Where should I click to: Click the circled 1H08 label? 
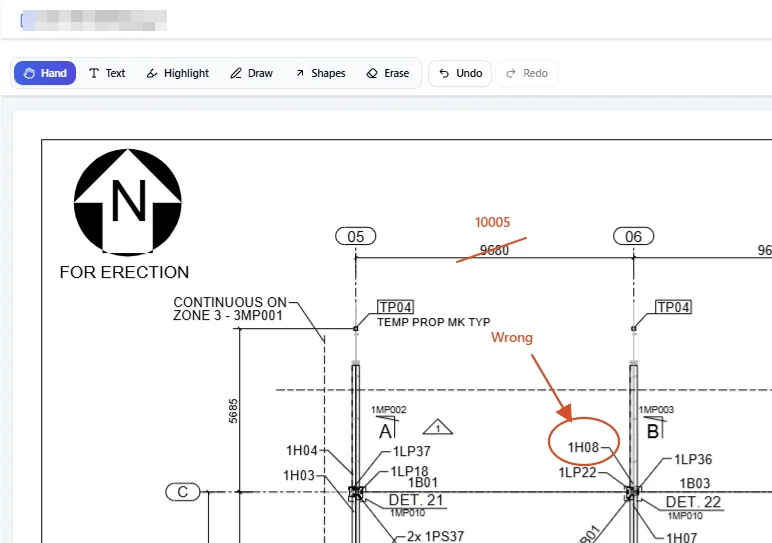coord(583,447)
